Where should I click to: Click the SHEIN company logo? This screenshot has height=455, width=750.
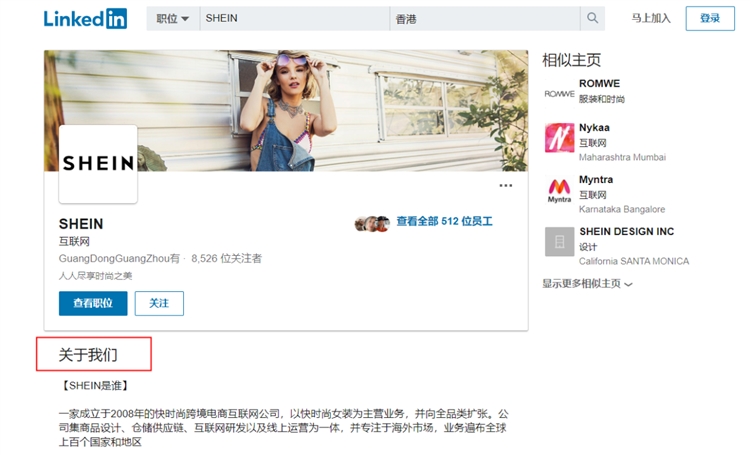98,164
